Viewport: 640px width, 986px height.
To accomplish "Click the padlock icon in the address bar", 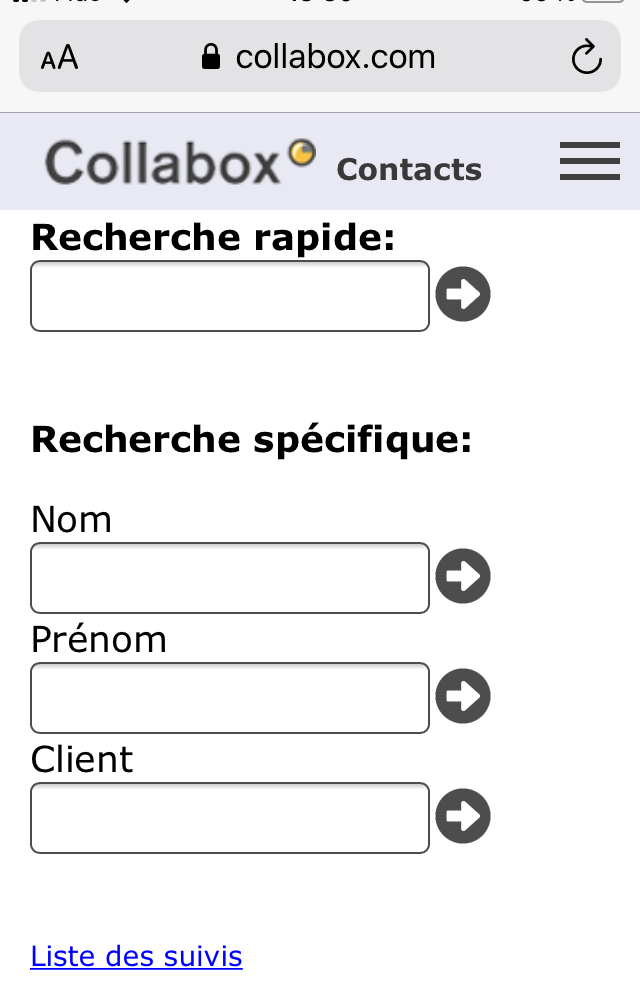I will point(210,57).
